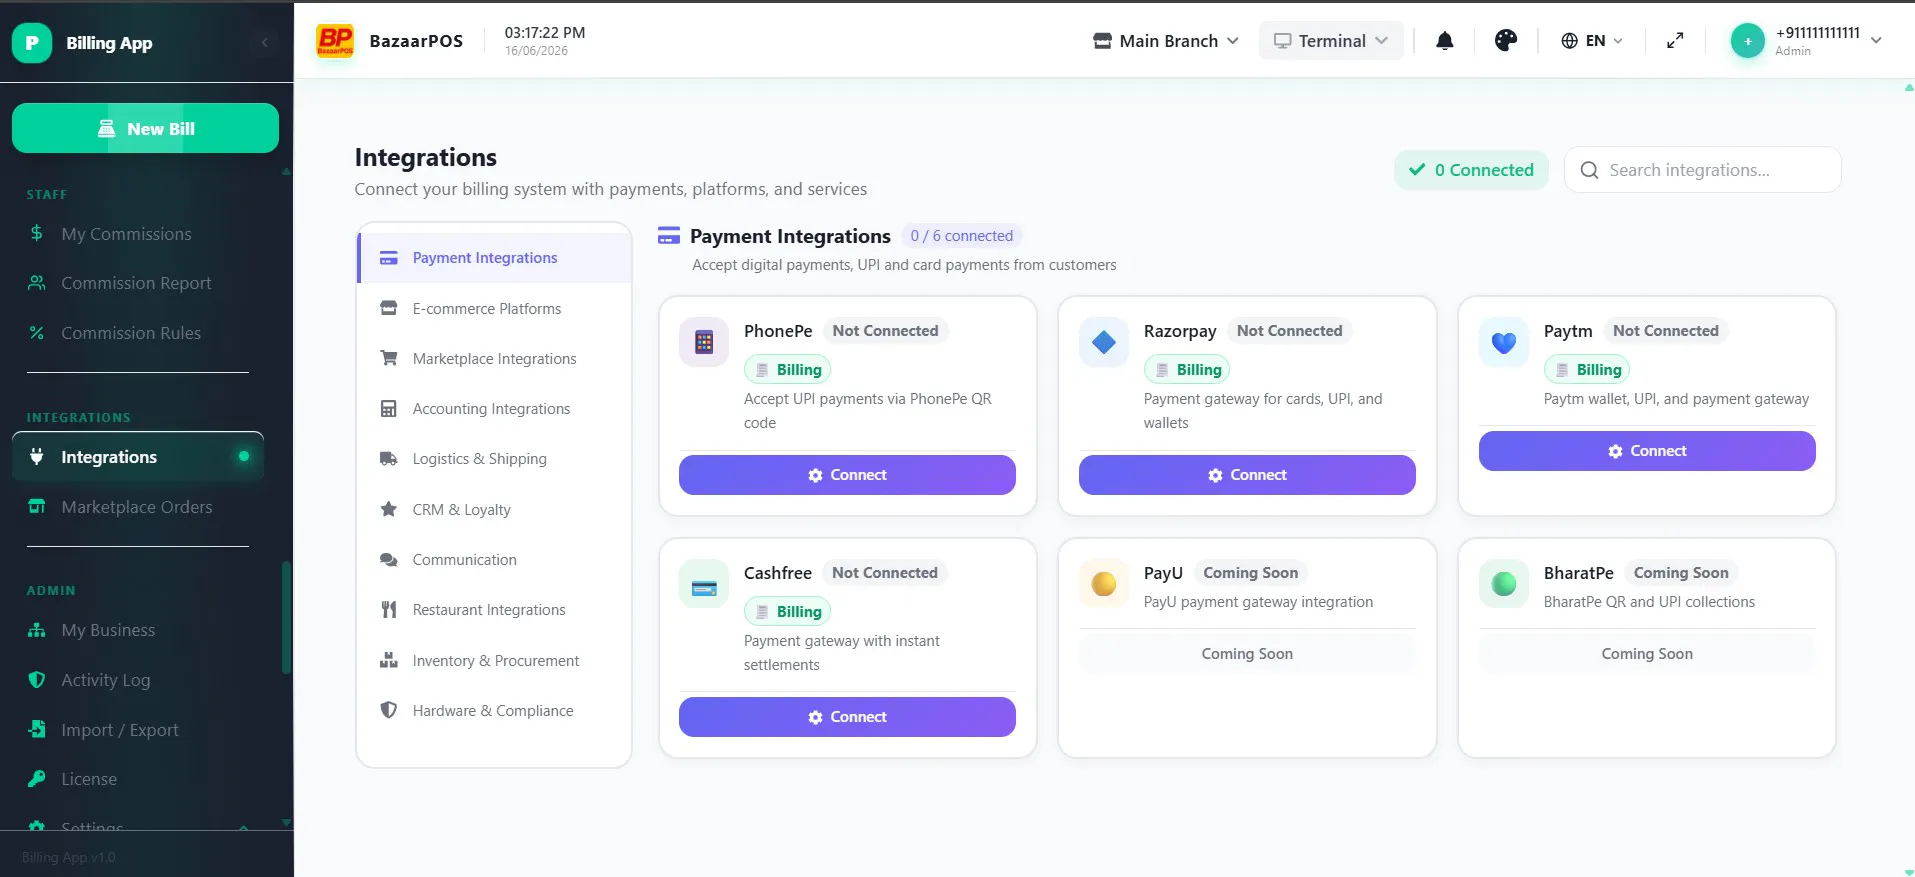This screenshot has height=877, width=1915.
Task: Click the BharatPe Coming Soon button
Action: (x=1647, y=654)
